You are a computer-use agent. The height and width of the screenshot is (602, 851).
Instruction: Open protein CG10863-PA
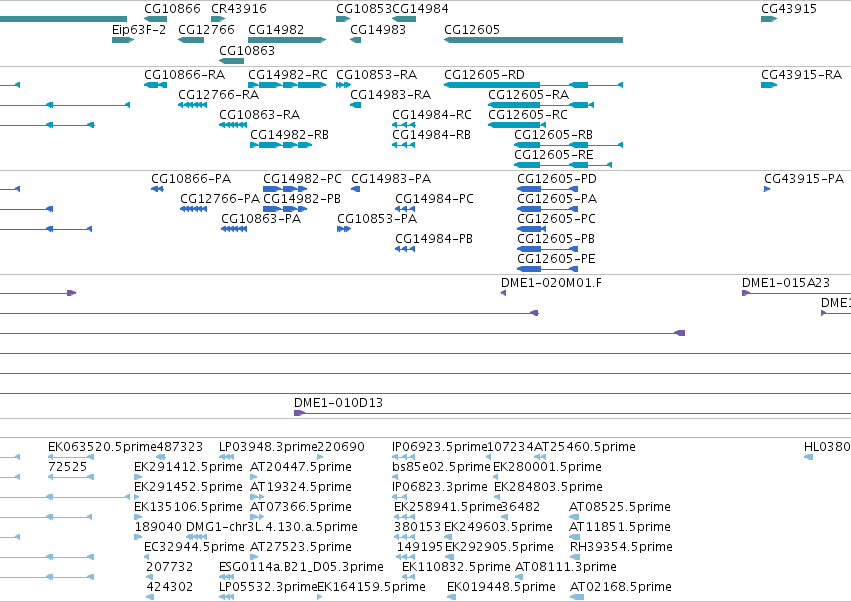click(x=261, y=219)
